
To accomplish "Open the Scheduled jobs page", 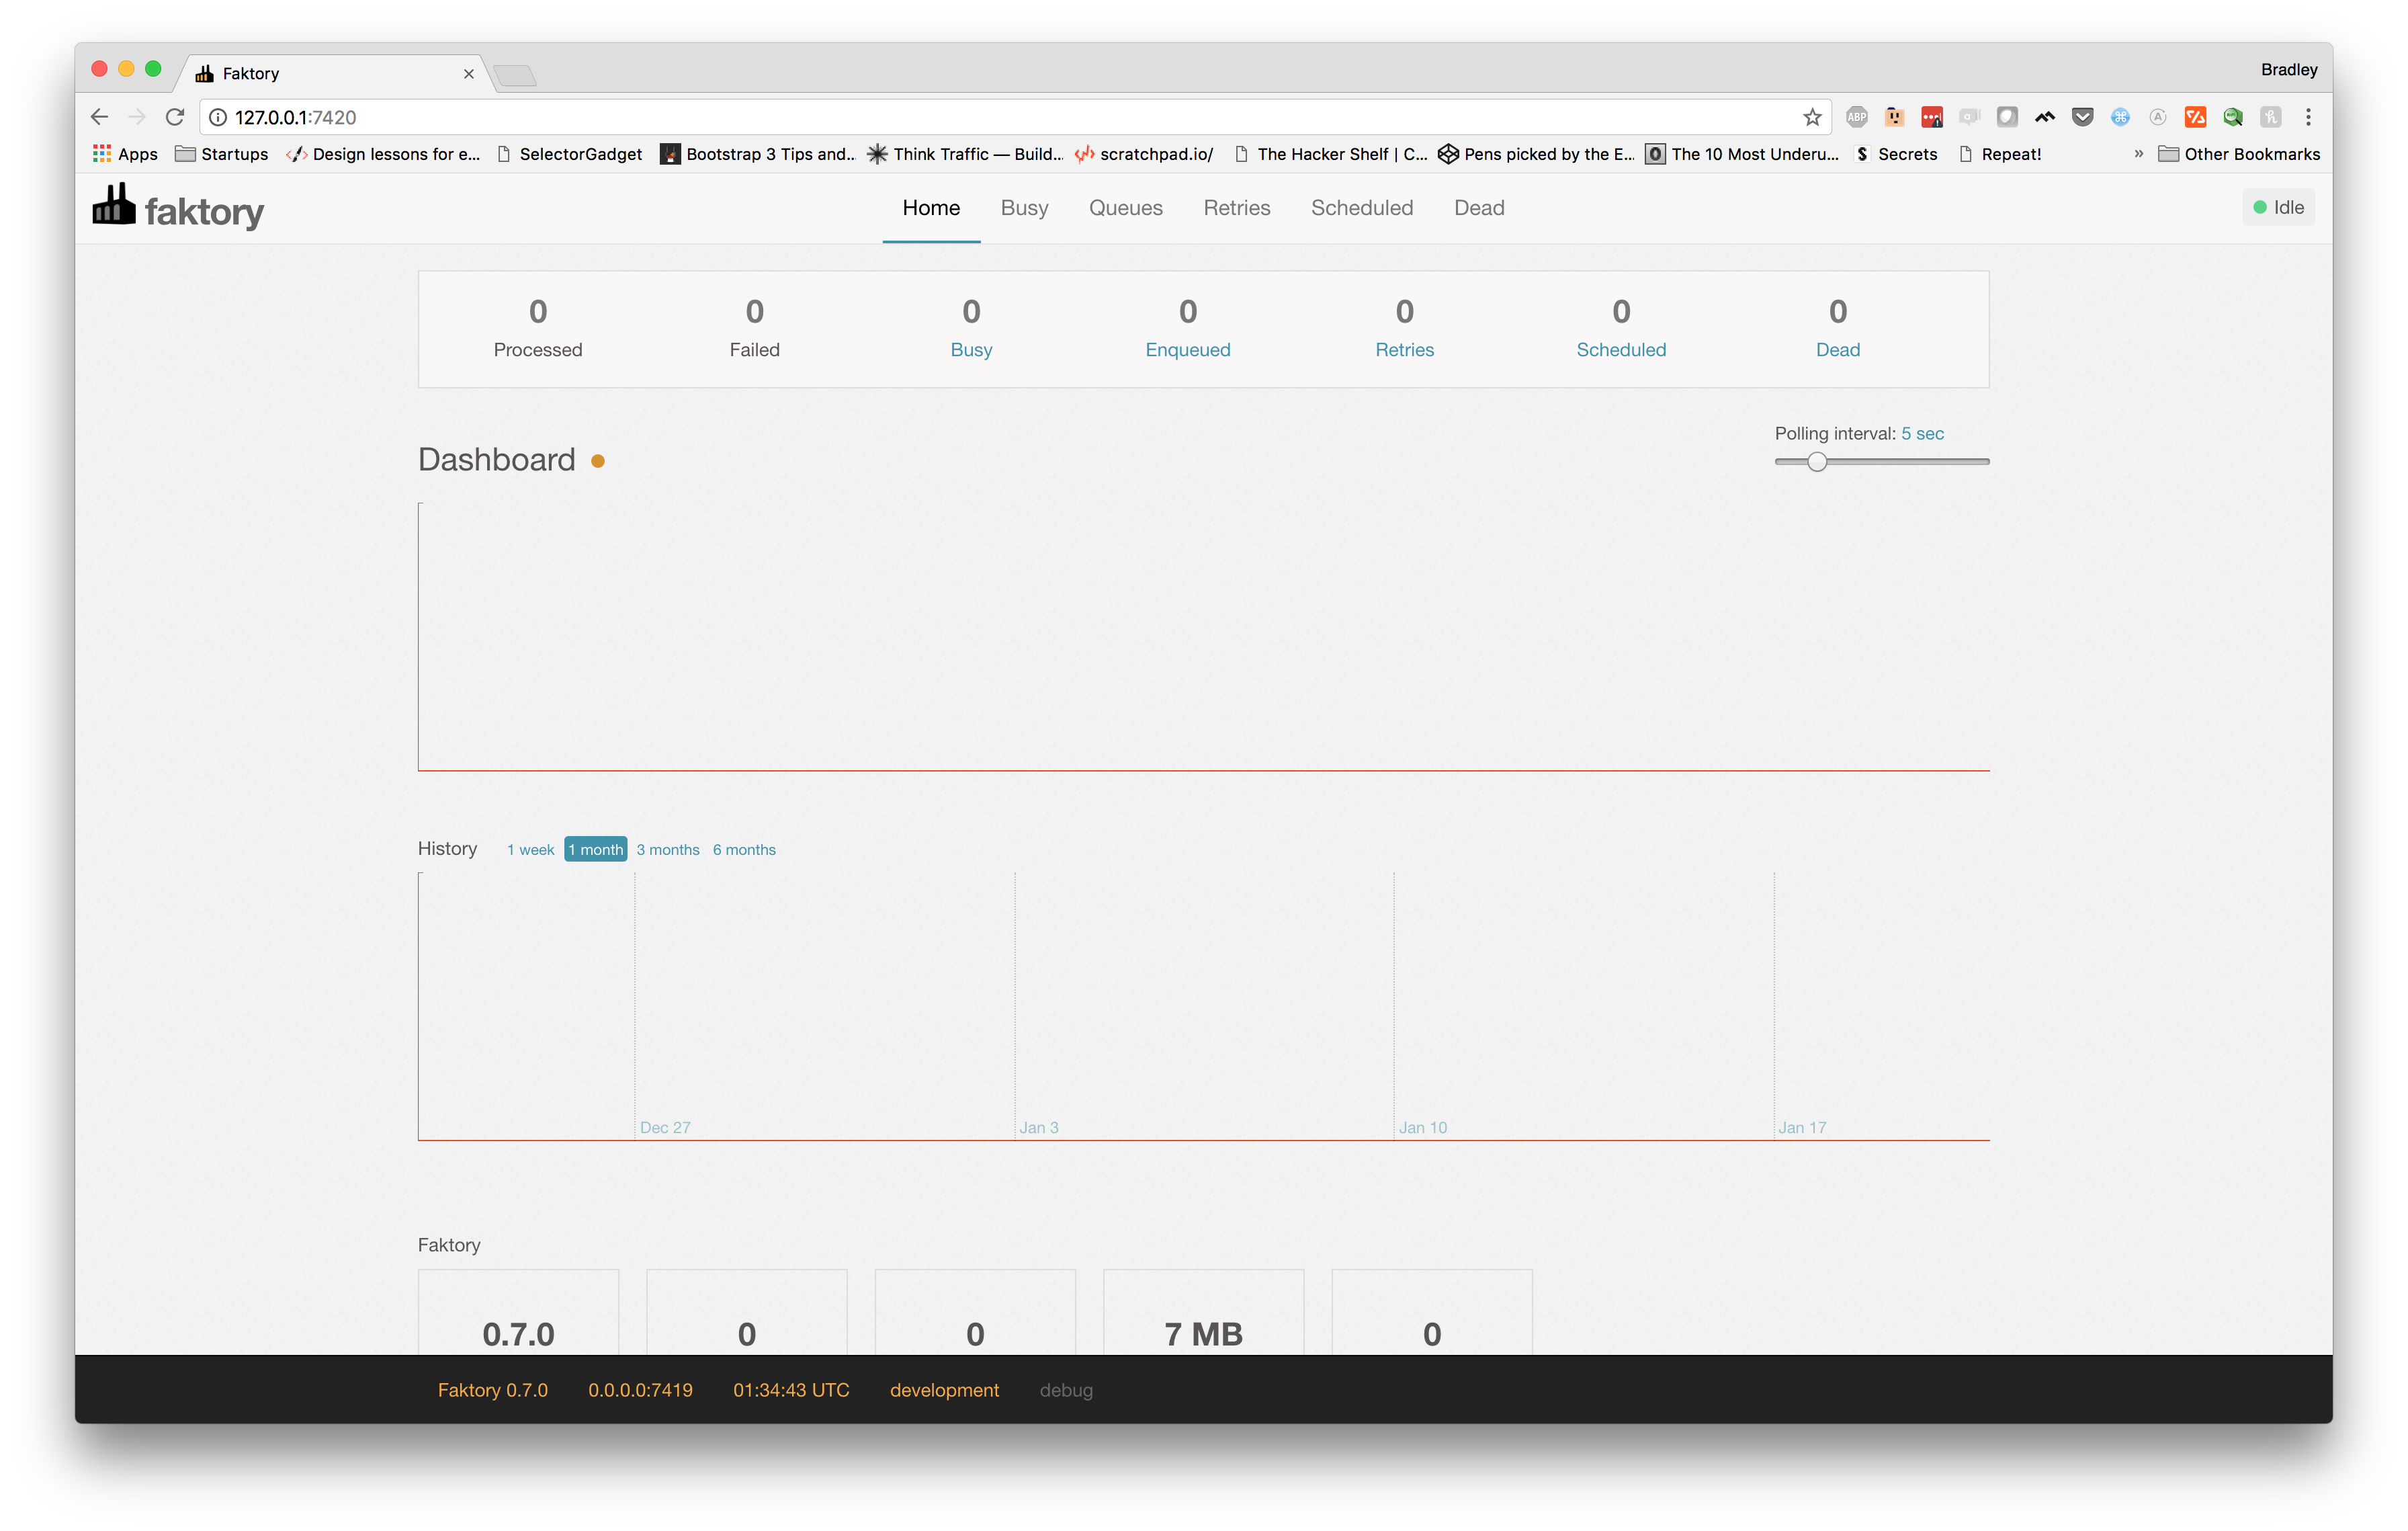I will pos(1362,208).
